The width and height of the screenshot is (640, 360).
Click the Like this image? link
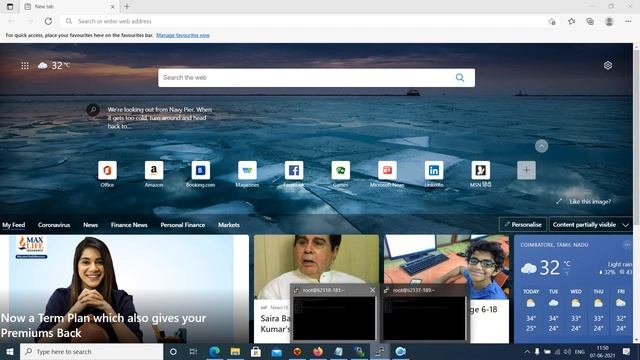tap(590, 202)
